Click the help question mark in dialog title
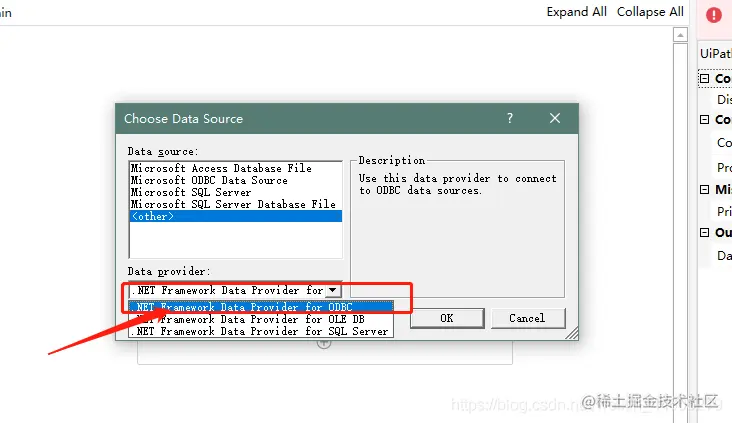 [x=510, y=119]
